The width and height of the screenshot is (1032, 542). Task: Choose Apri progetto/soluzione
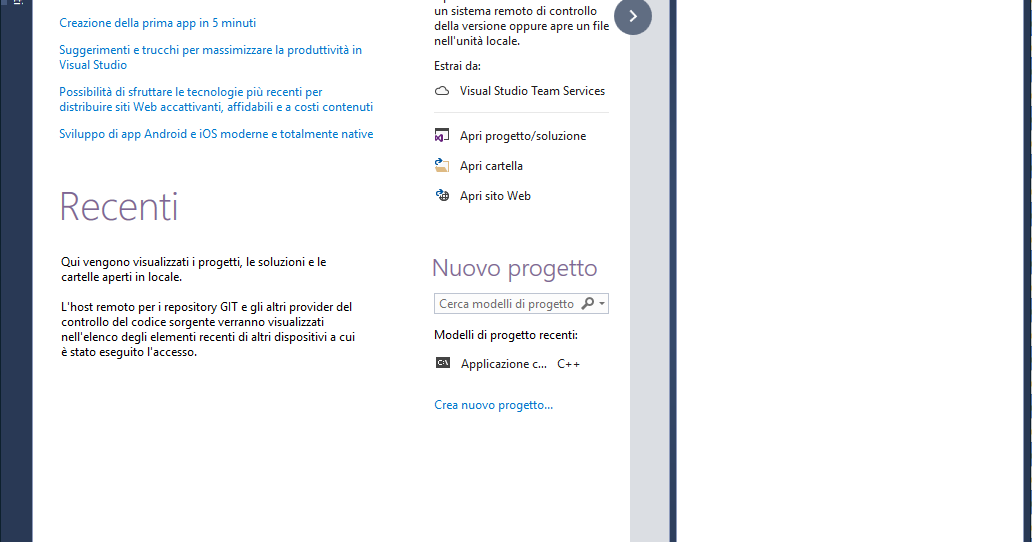[523, 136]
